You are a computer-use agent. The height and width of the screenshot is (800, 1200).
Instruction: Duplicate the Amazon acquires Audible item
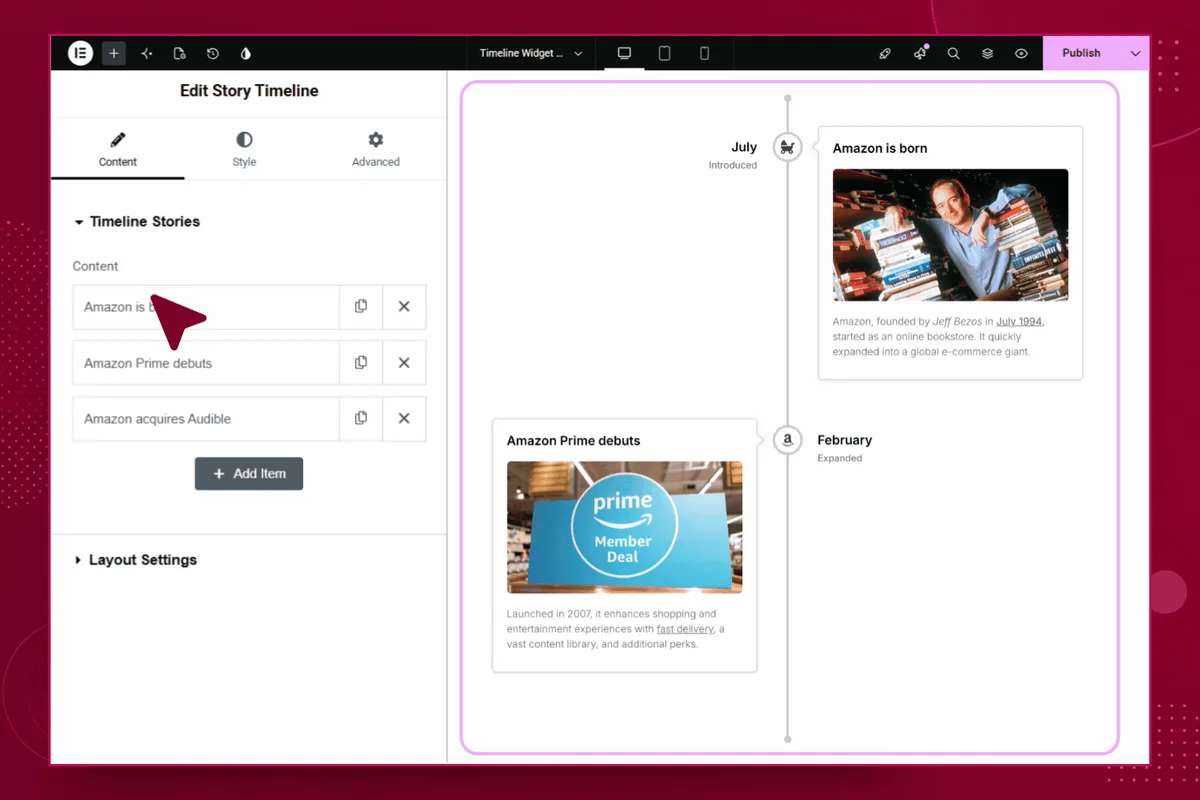(x=361, y=419)
